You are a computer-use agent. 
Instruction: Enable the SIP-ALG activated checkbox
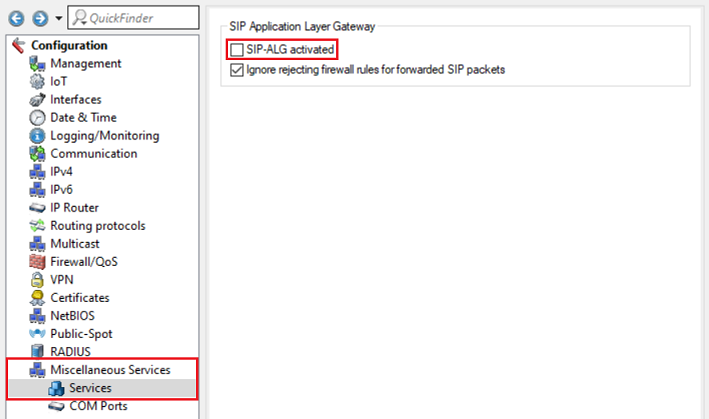pyautogui.click(x=237, y=49)
